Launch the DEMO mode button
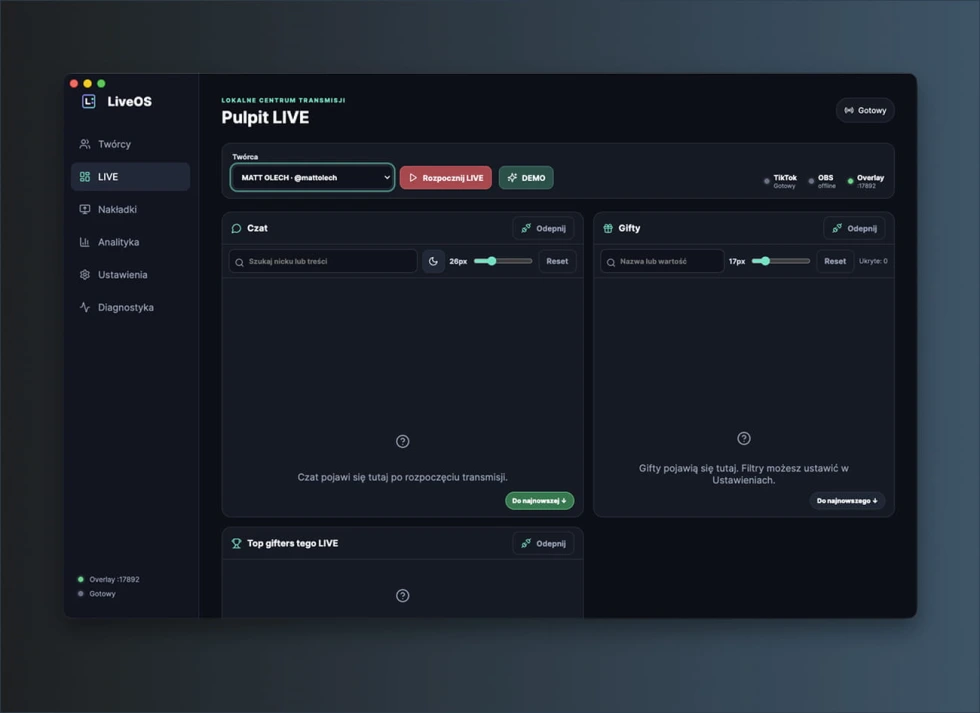This screenshot has width=980, height=713. click(526, 177)
